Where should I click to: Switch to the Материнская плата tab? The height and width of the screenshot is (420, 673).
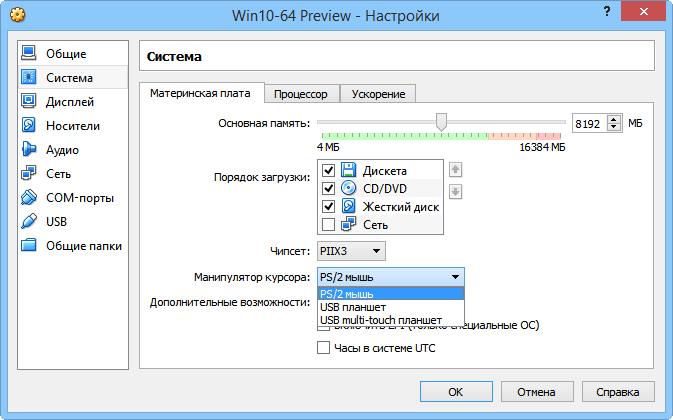point(200,93)
